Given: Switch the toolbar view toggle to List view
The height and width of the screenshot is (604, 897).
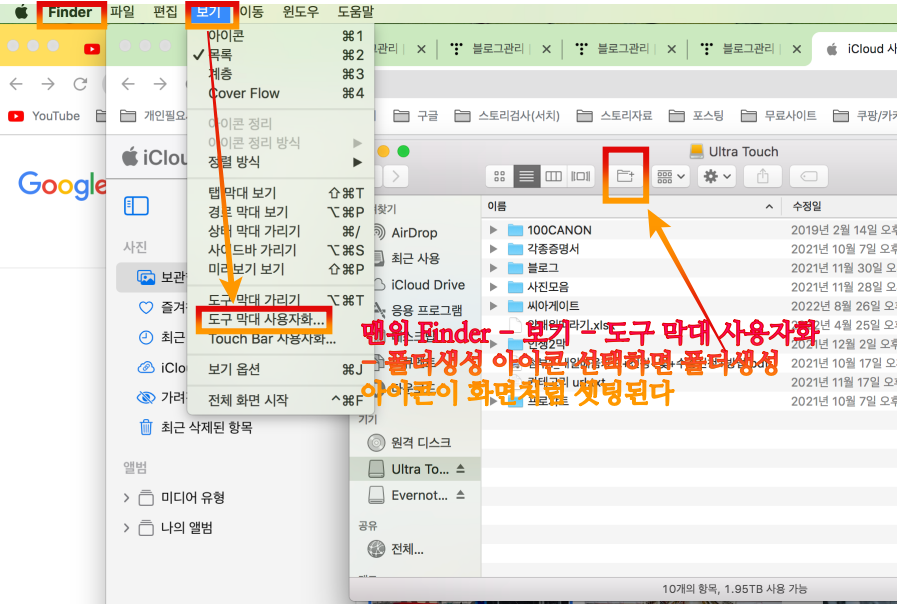Looking at the screenshot, I should click(526, 175).
